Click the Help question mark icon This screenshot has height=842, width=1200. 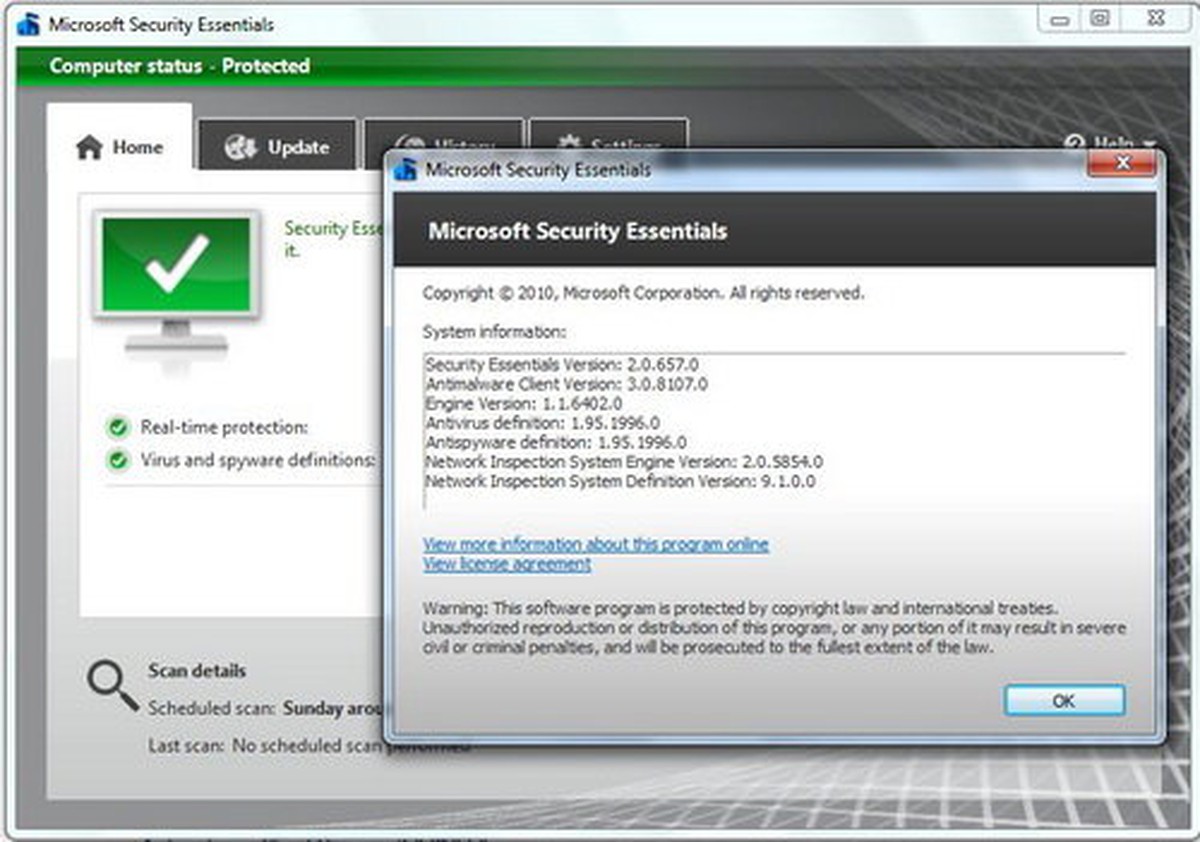tap(1074, 143)
